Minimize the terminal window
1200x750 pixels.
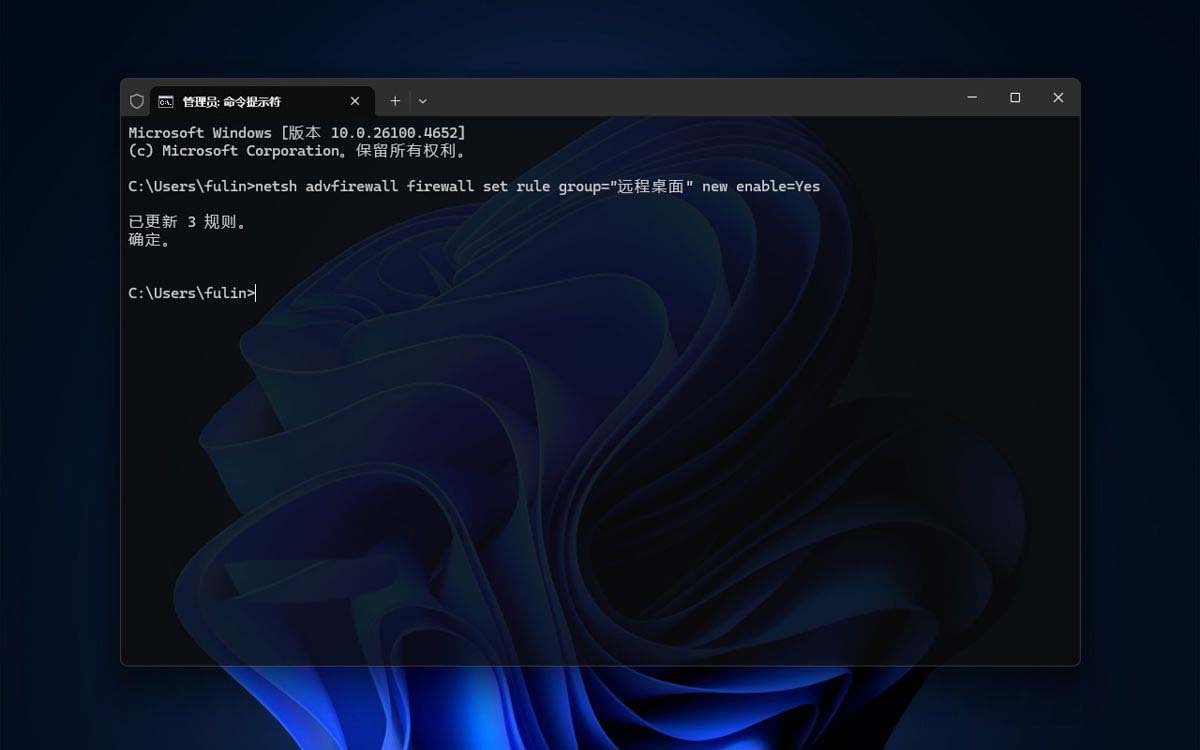pos(972,98)
